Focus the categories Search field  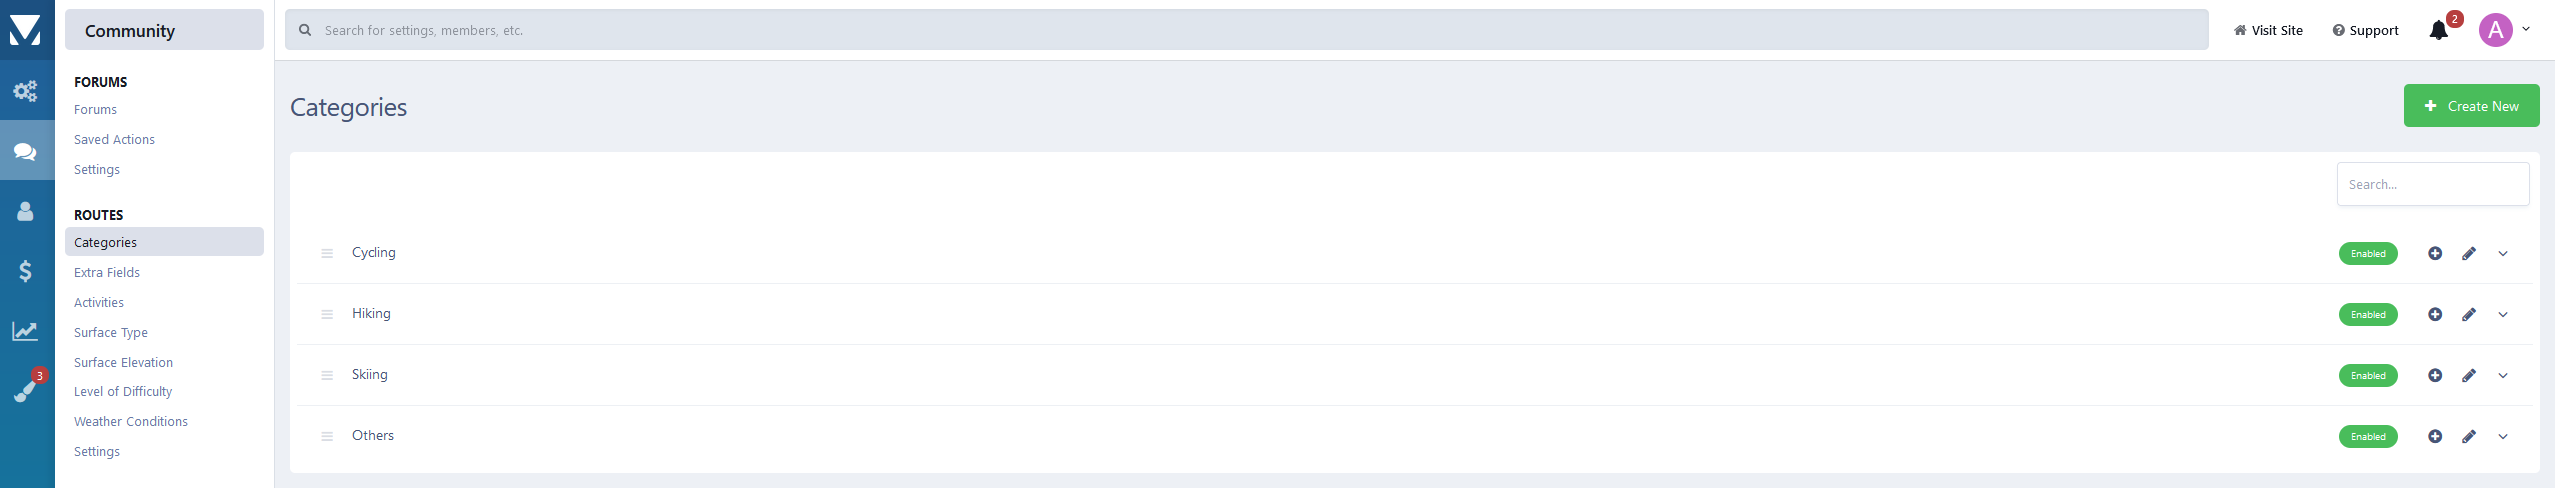click(2432, 185)
